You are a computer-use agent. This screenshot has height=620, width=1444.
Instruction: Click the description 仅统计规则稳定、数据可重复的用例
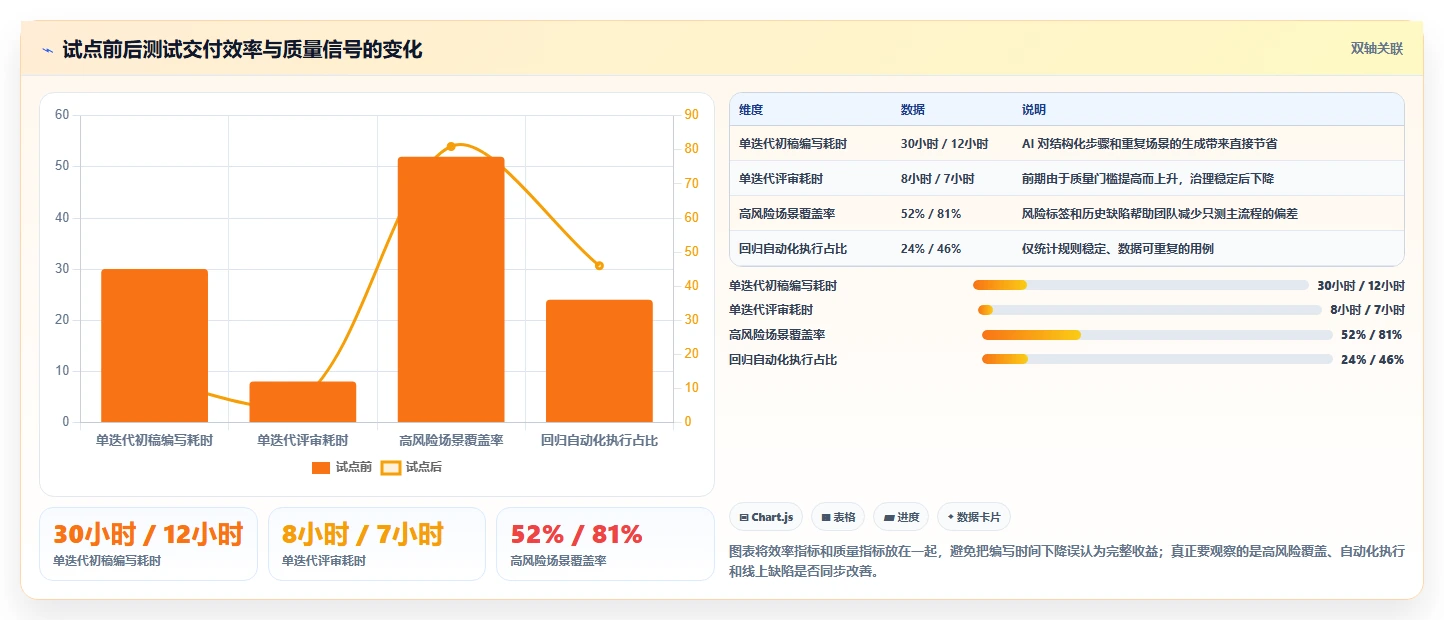[1118, 248]
